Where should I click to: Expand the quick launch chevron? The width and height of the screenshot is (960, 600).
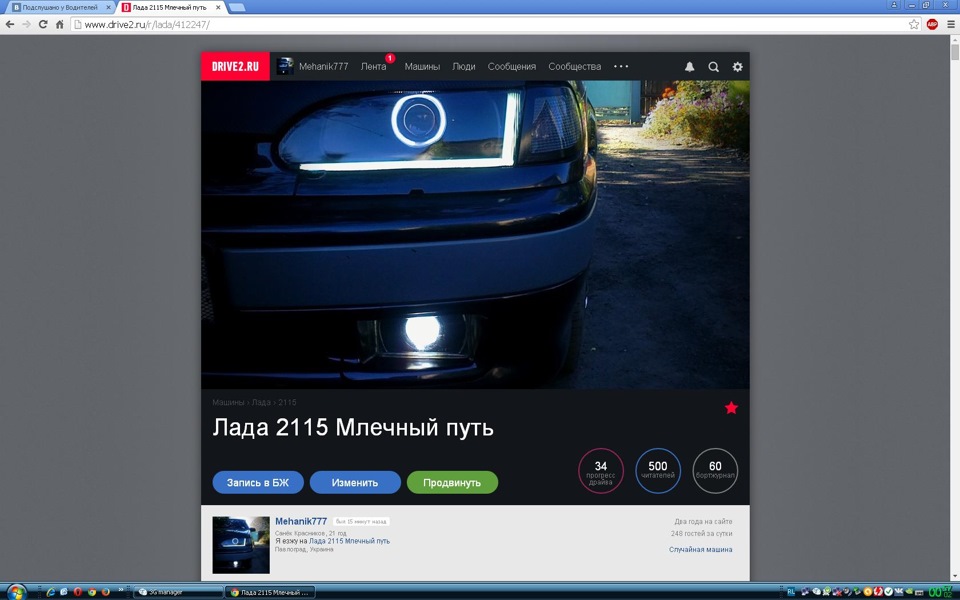[x=121, y=590]
